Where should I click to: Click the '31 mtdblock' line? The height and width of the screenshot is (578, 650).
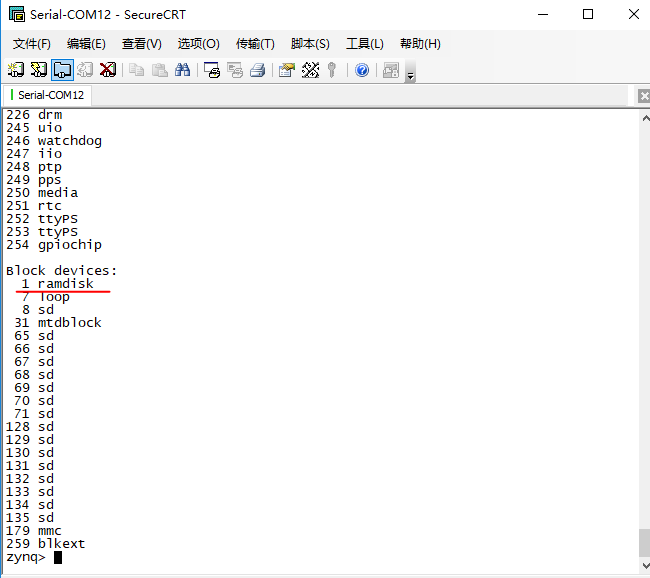click(x=58, y=323)
